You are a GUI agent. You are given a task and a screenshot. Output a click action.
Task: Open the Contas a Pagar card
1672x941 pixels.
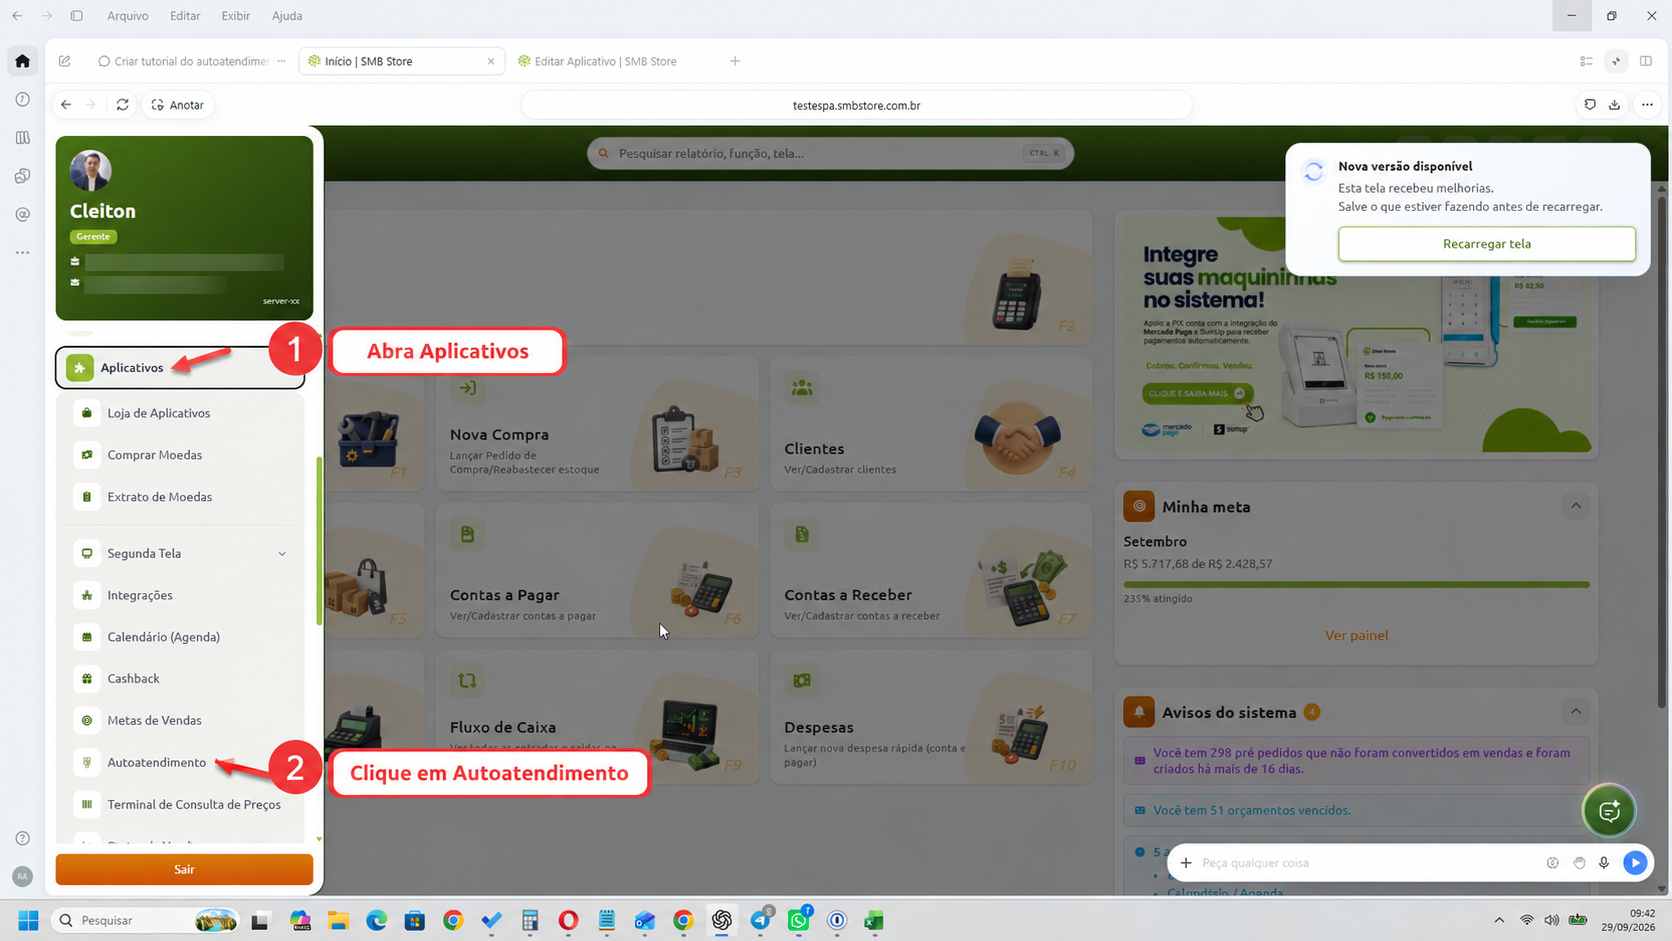coord(597,570)
